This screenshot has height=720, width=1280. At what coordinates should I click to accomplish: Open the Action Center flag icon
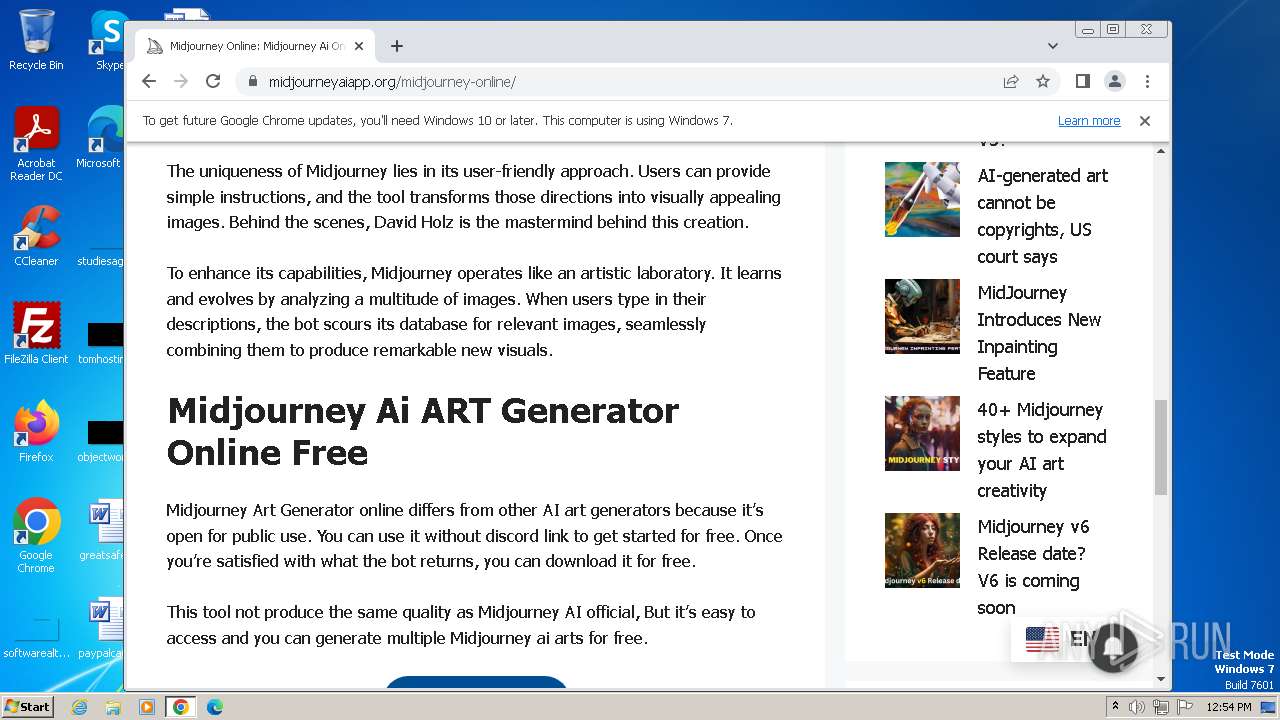click(1184, 707)
